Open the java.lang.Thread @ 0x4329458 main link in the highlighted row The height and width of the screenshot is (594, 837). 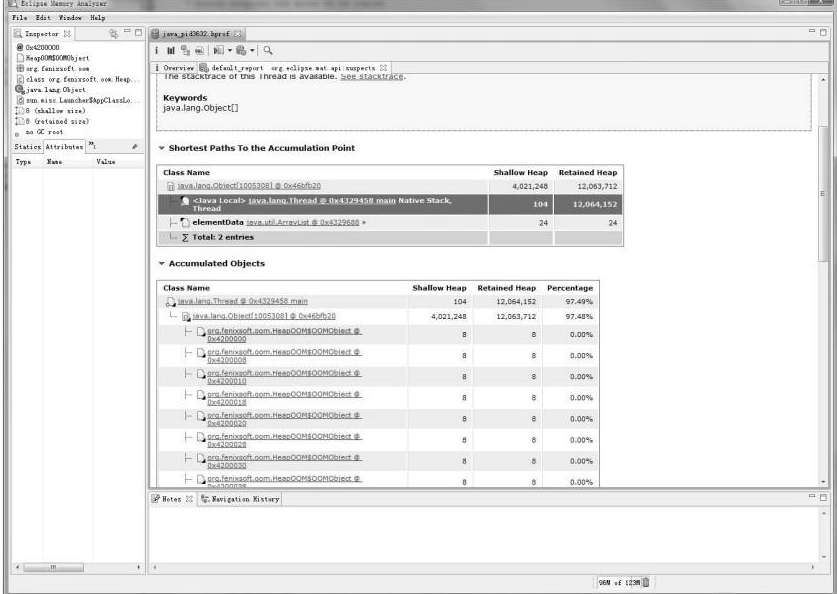tap(322, 201)
